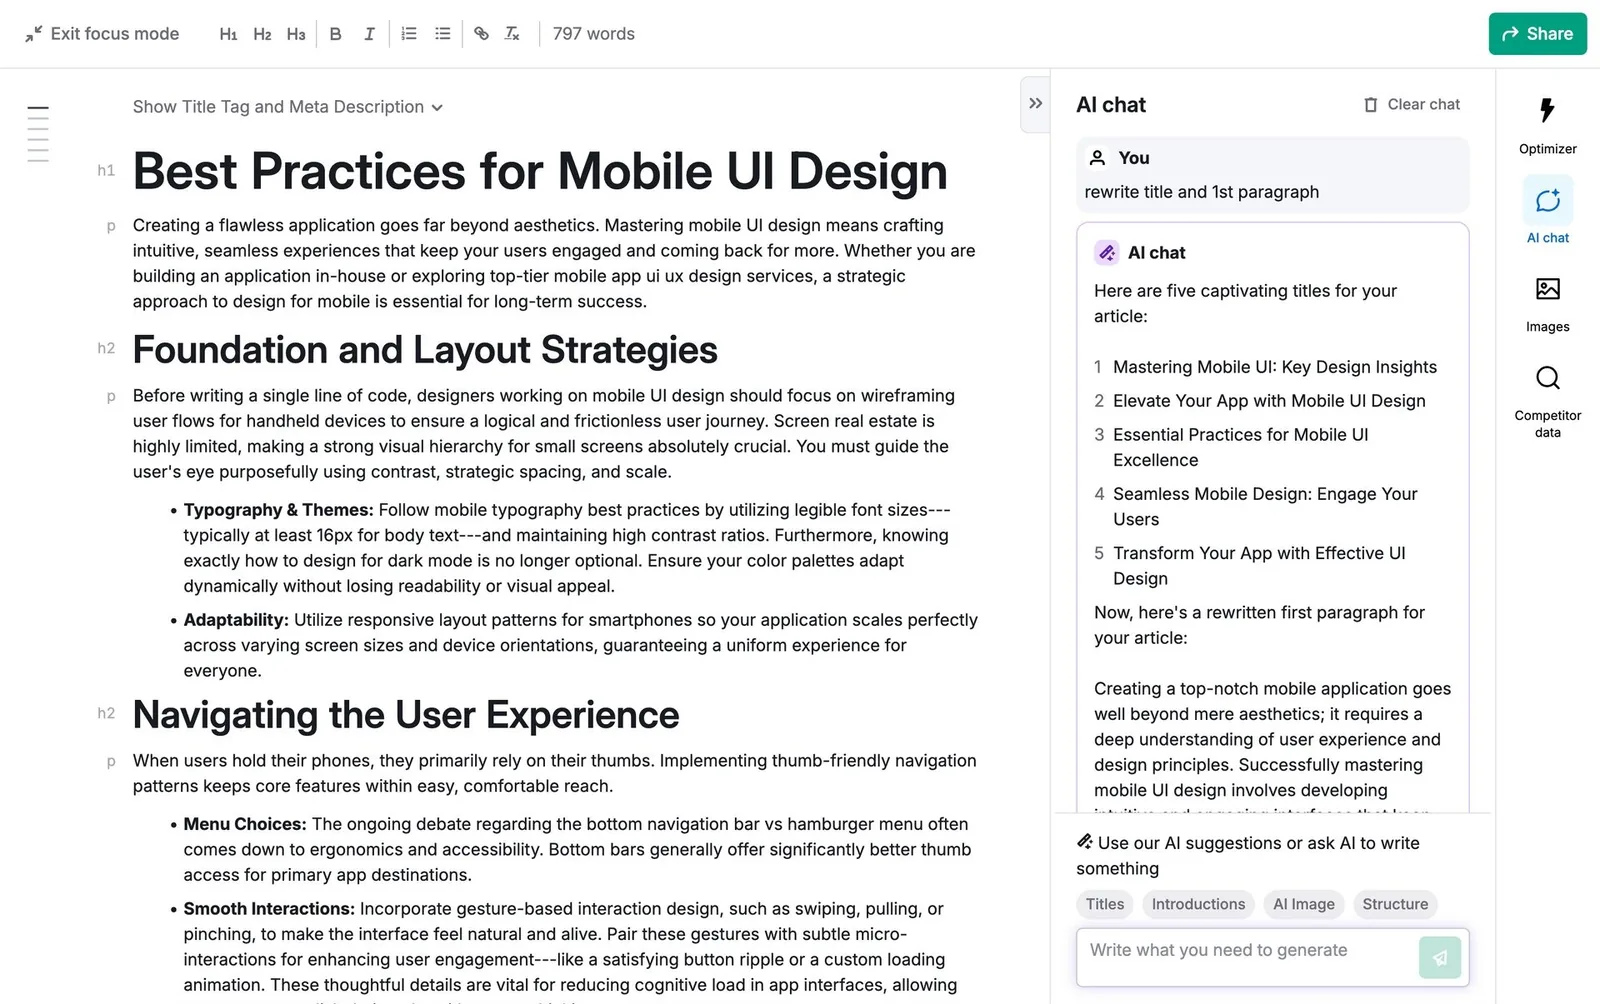1600x1004 pixels.
Task: Clear text formatting
Action: click(512, 34)
